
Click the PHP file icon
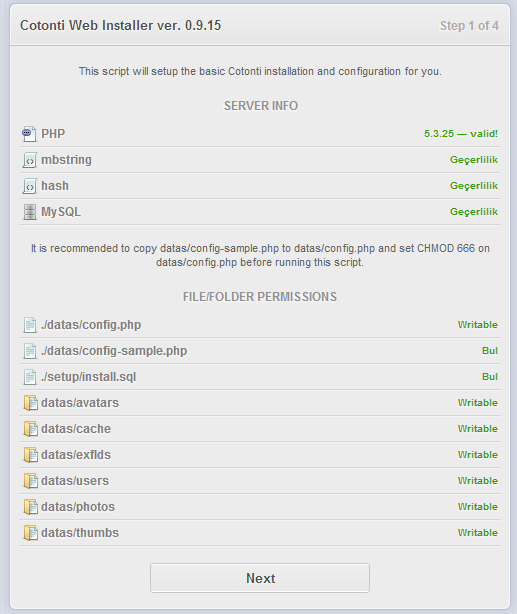click(x=29, y=134)
